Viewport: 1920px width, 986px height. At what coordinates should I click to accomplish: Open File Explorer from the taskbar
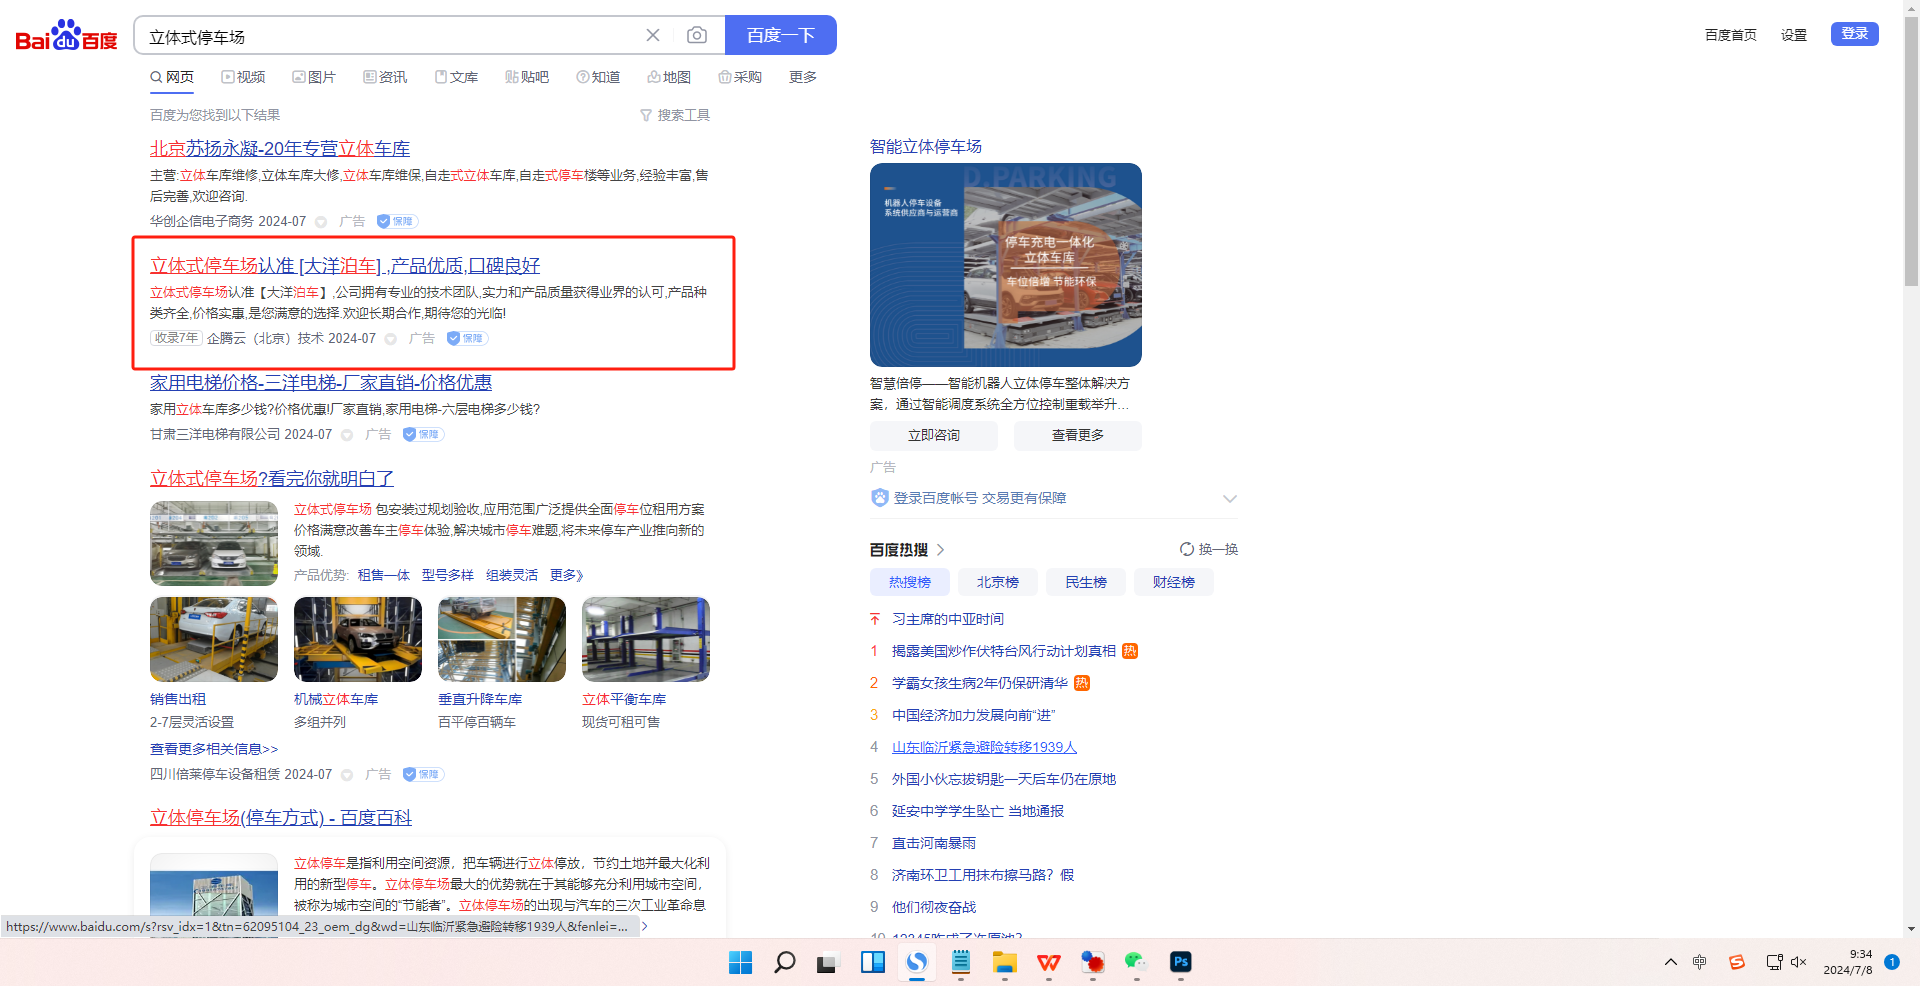[x=1005, y=962]
